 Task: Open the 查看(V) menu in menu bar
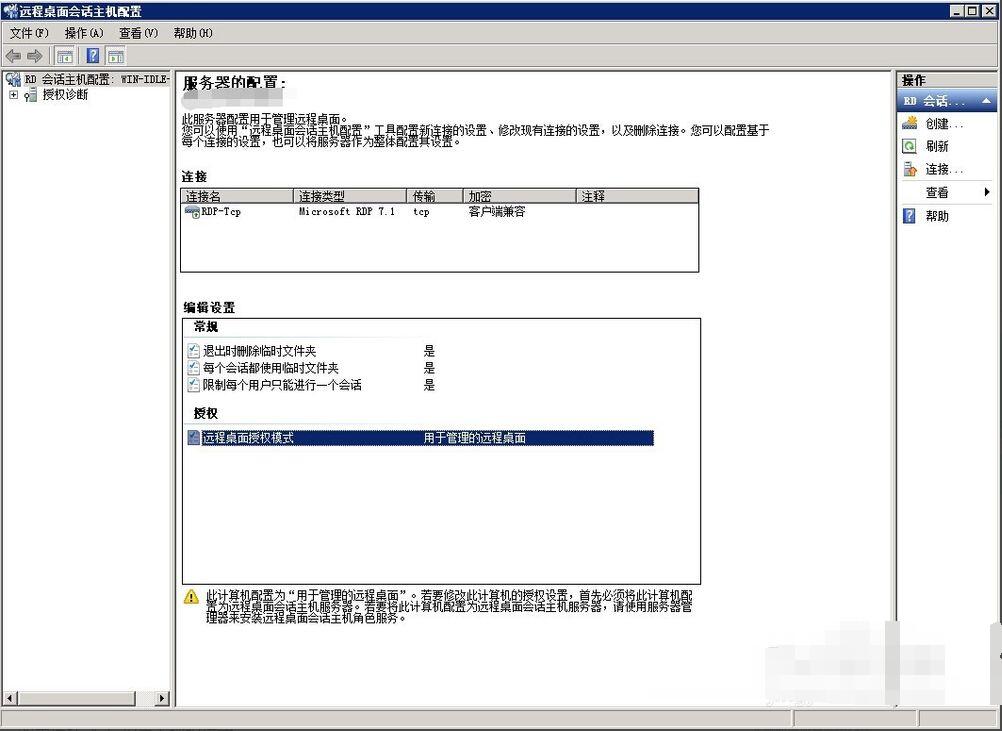[138, 33]
